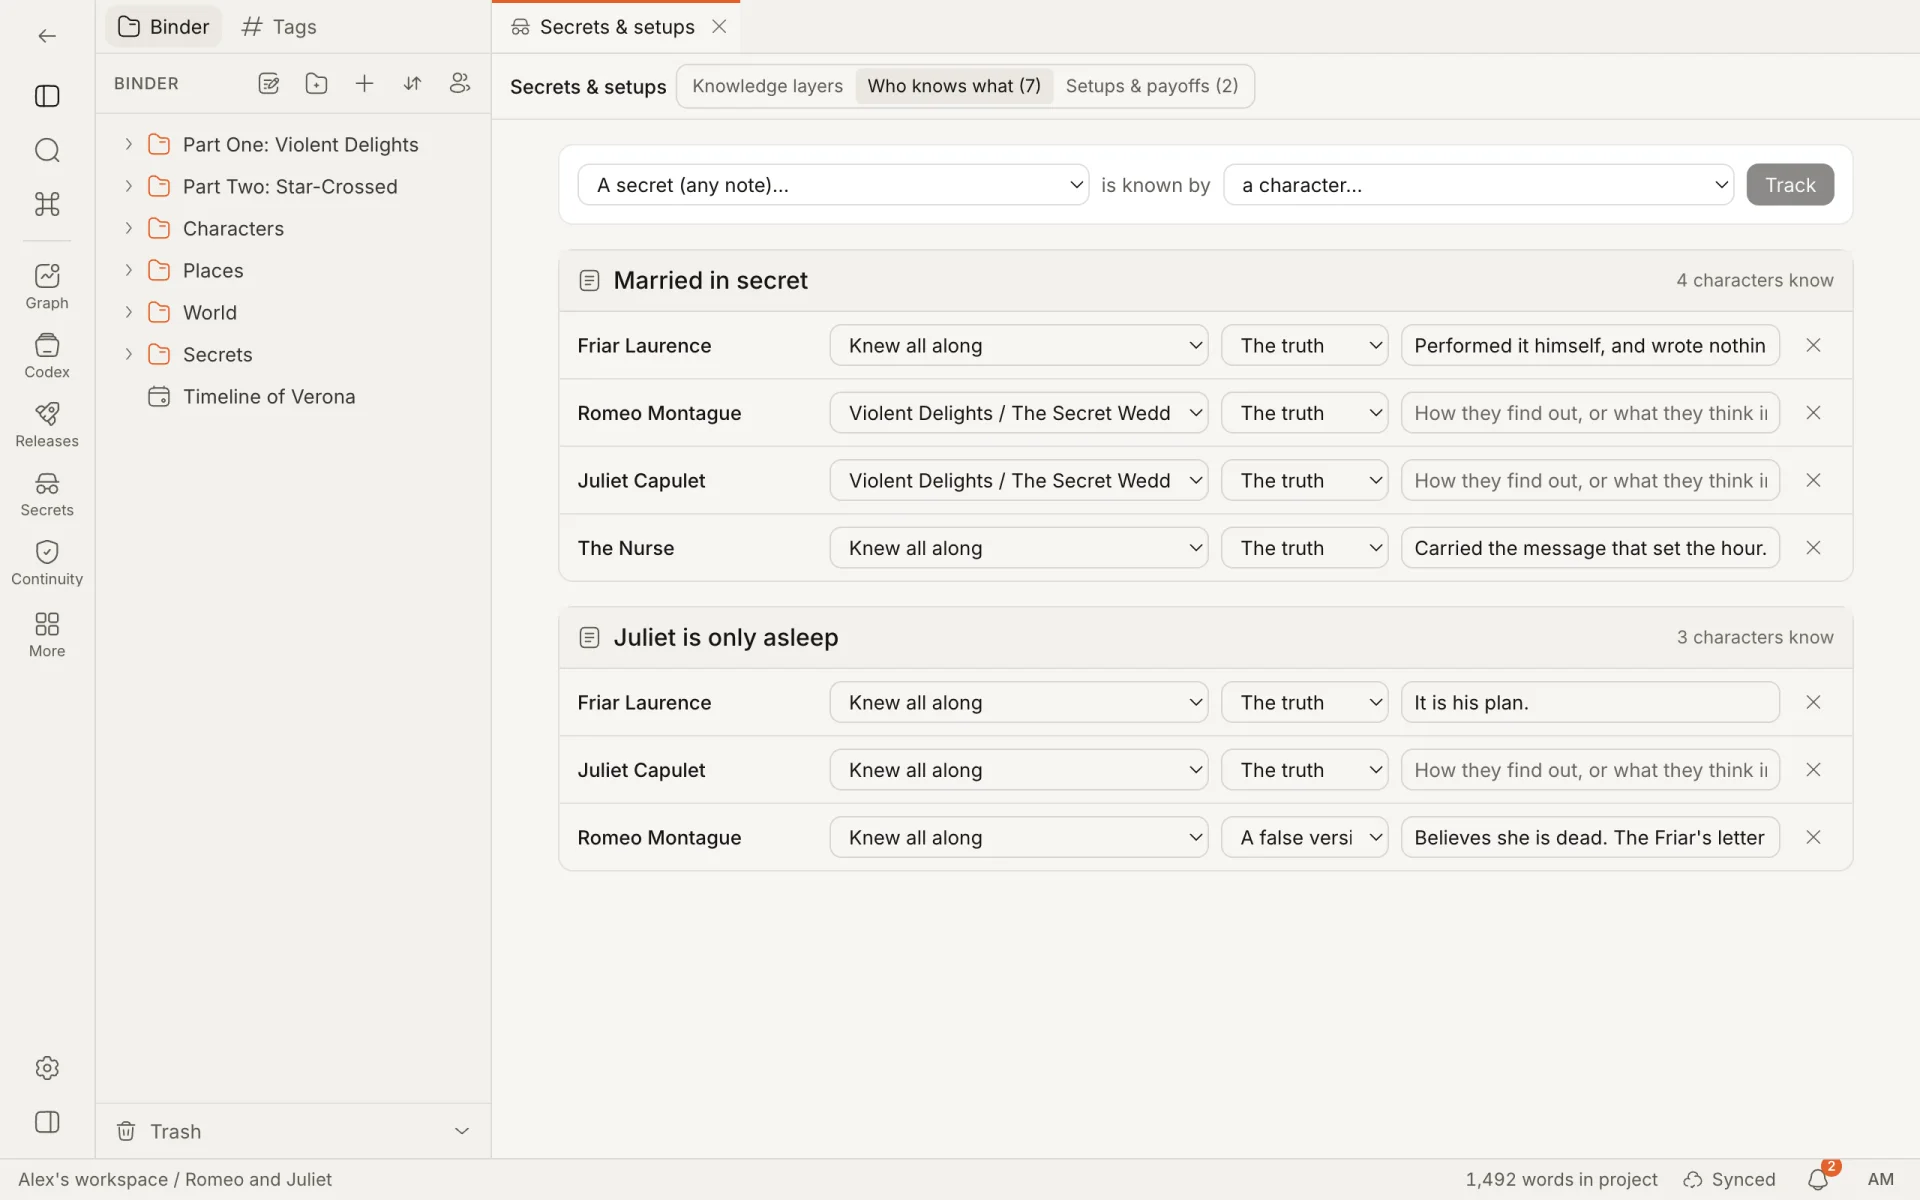Screen dimensions: 1920x1200
Task: Click the Synced status indicator
Action: [1729, 1180]
